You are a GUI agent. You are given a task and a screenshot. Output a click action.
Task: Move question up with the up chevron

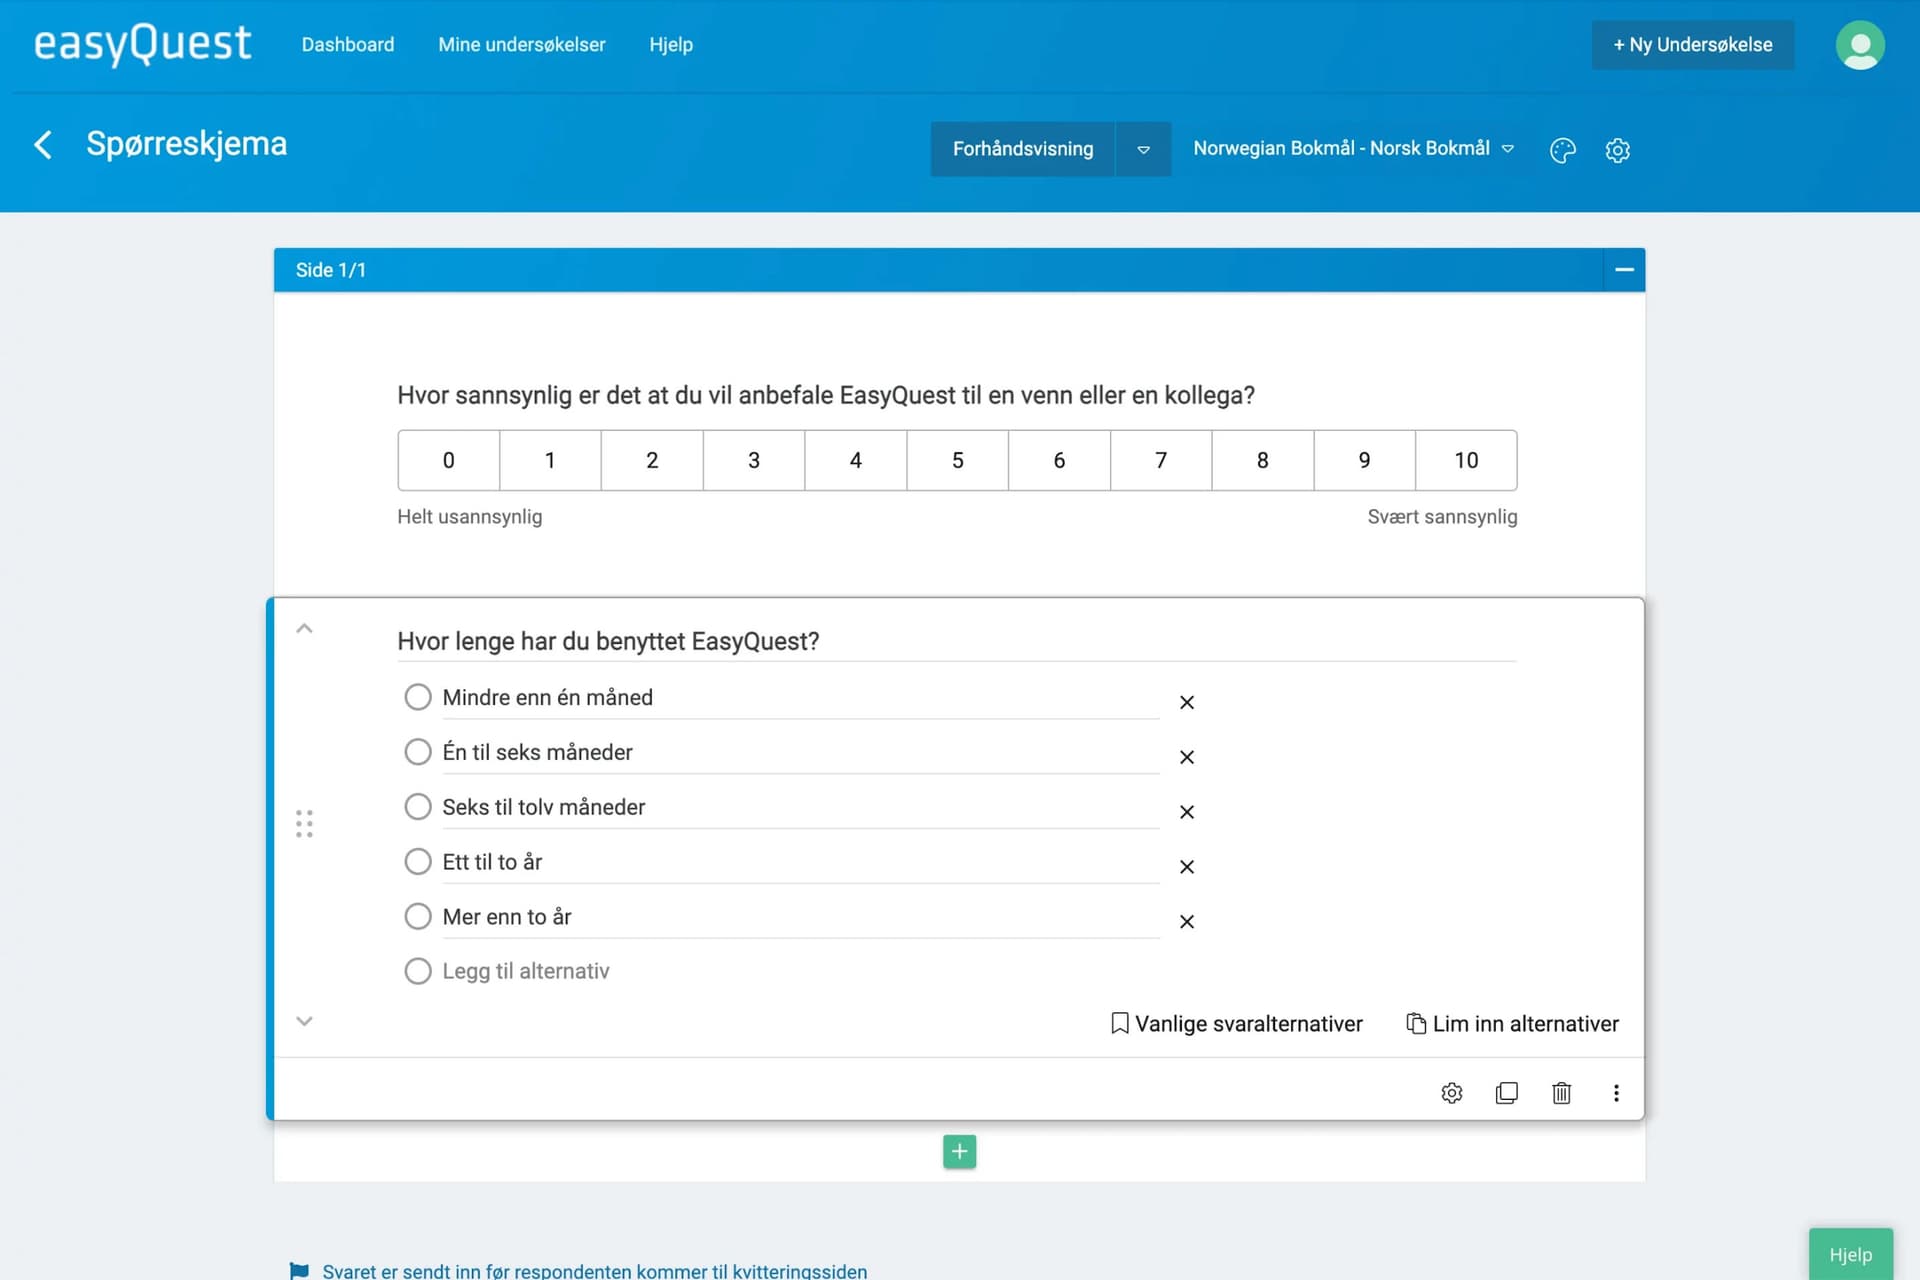(304, 628)
